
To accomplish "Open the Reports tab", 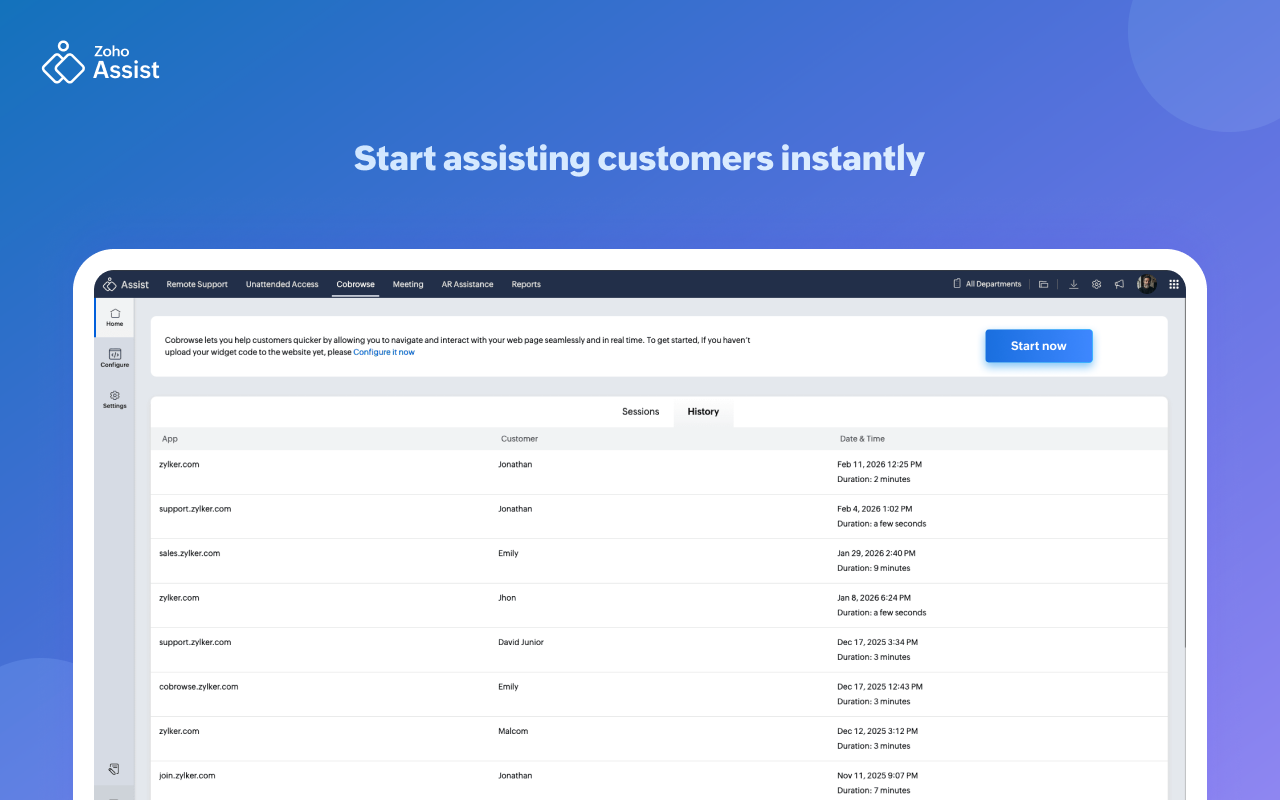I will click(x=526, y=284).
